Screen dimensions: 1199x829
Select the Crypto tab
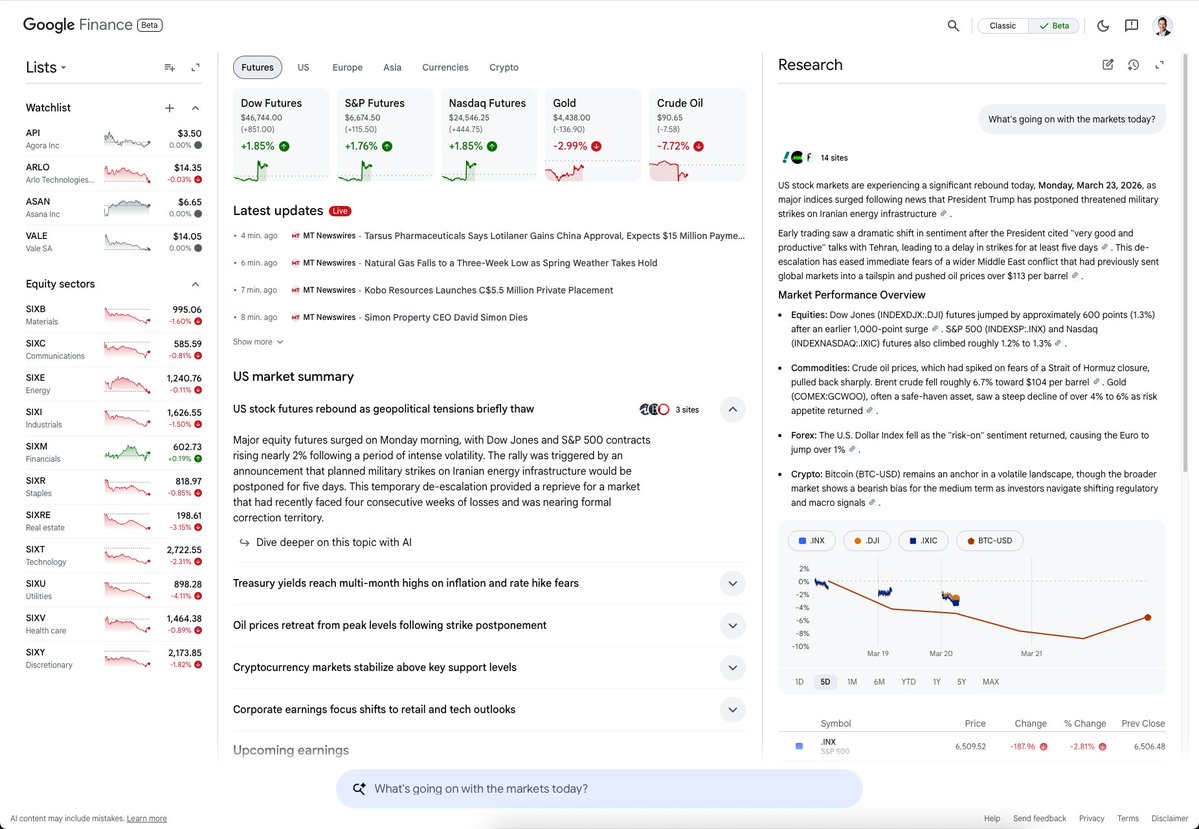[504, 67]
